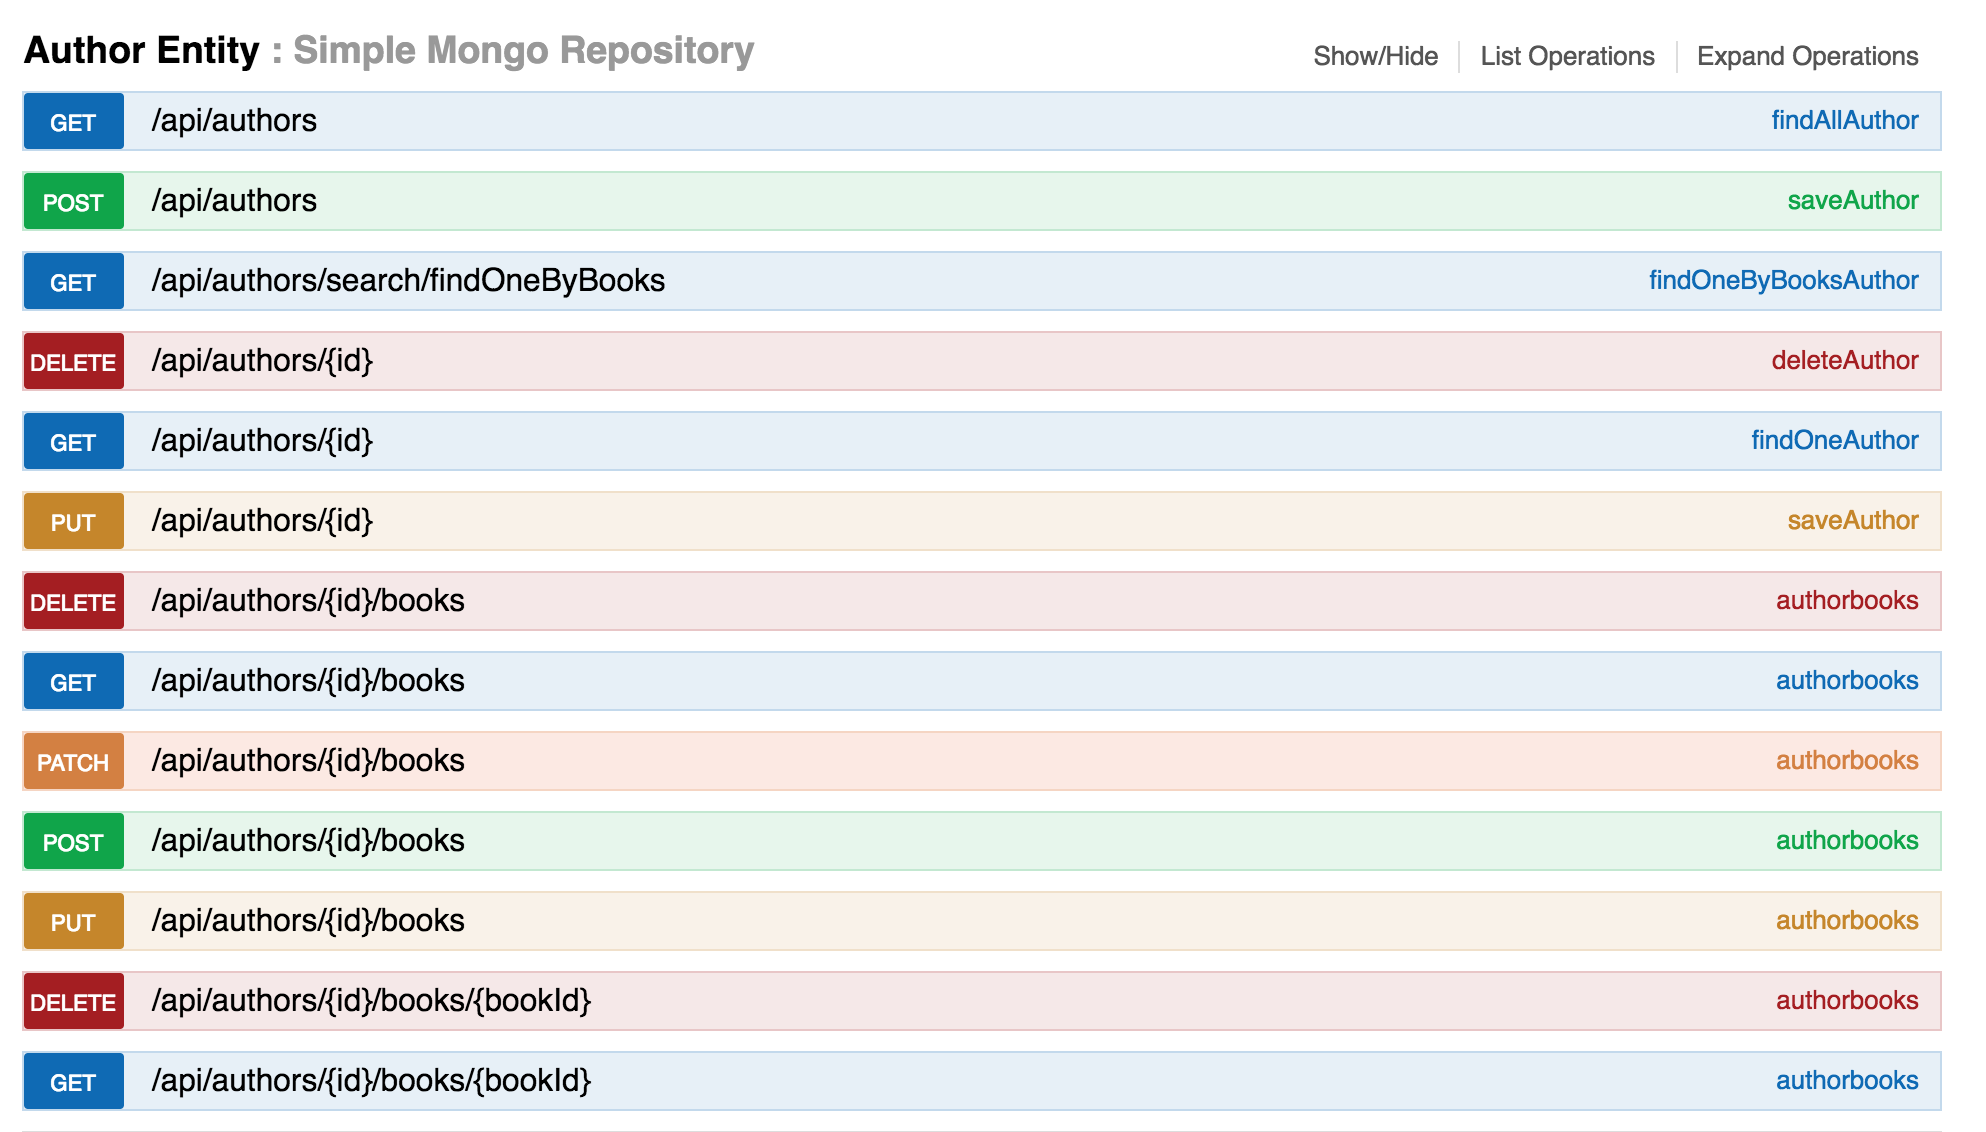Open the /api/authors/{id} path in the PUT saveAuthor row
The height and width of the screenshot is (1132, 1986).
pos(262,521)
